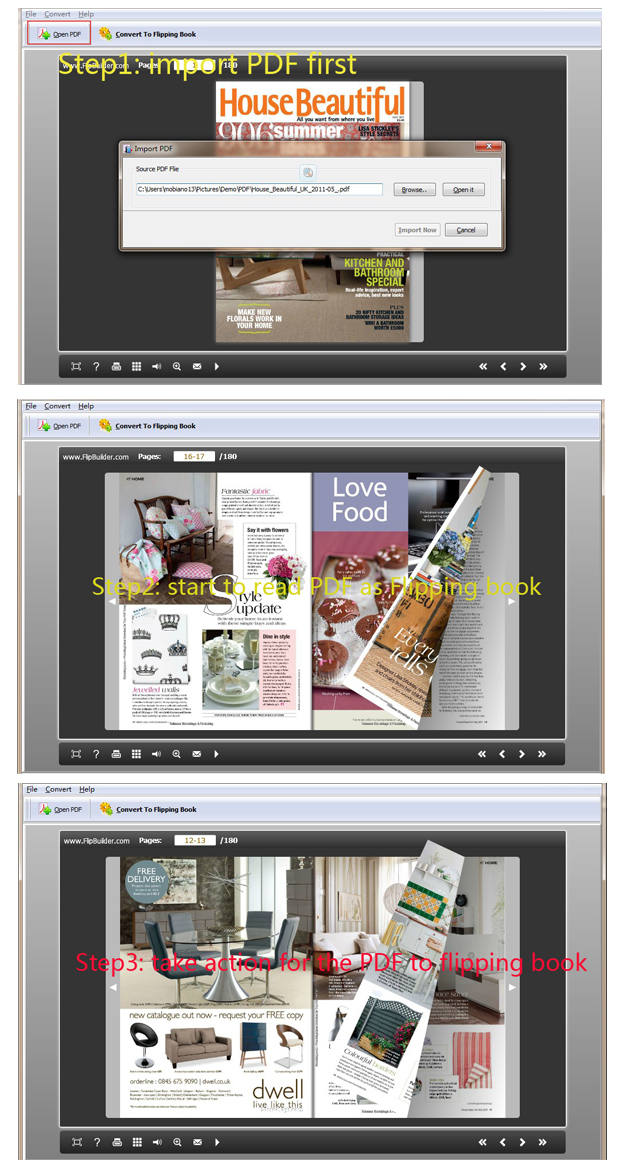Toggle sound in pages 16-17 viewer
The image size is (620, 1170).
click(x=157, y=754)
